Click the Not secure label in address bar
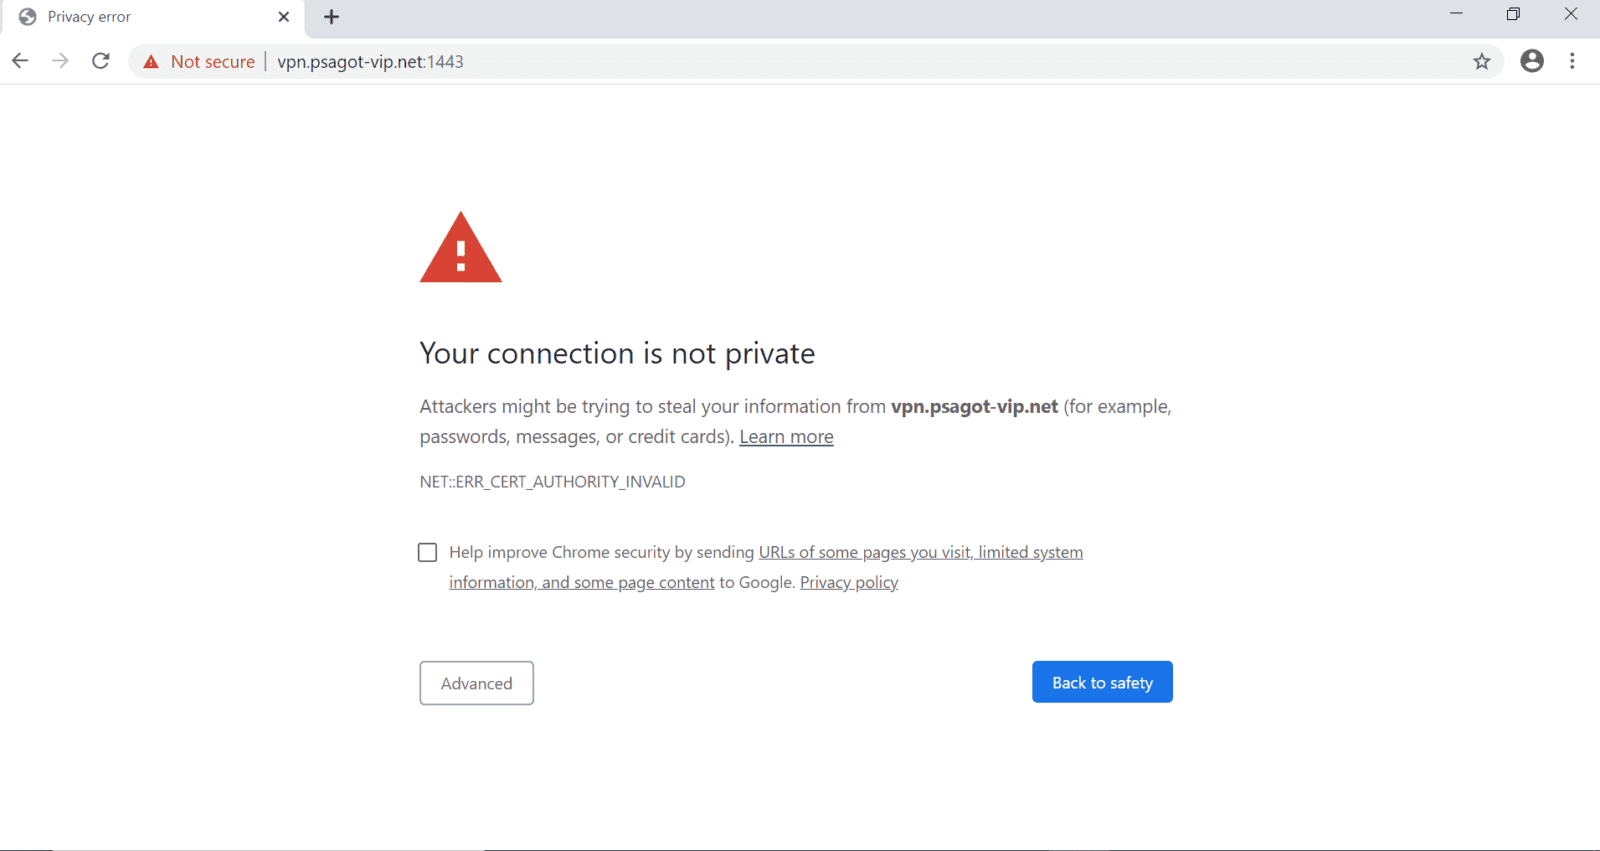This screenshot has width=1600, height=851. (212, 62)
